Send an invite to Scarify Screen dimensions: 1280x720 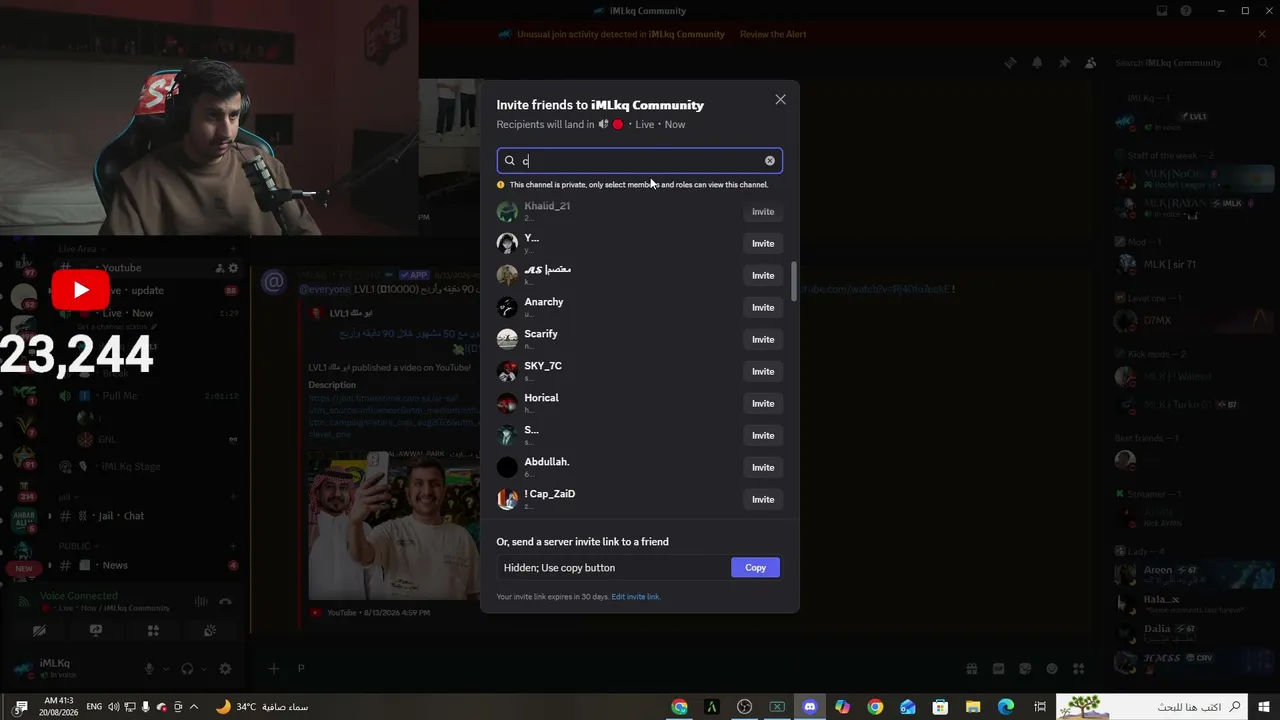[x=763, y=340]
